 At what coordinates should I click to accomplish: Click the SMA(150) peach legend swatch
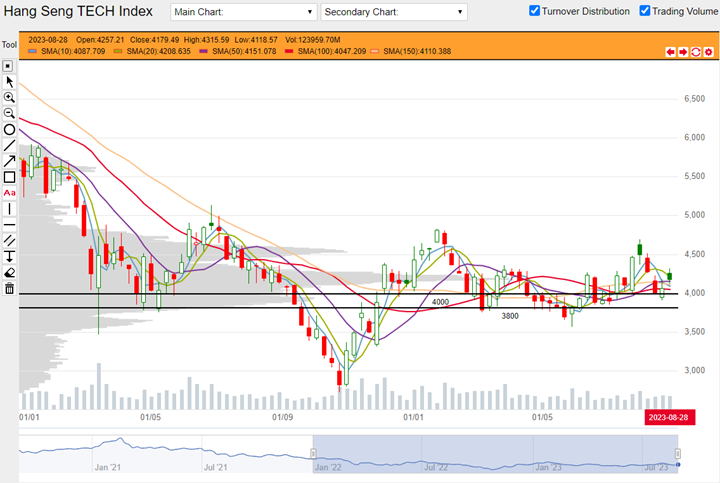[x=375, y=51]
